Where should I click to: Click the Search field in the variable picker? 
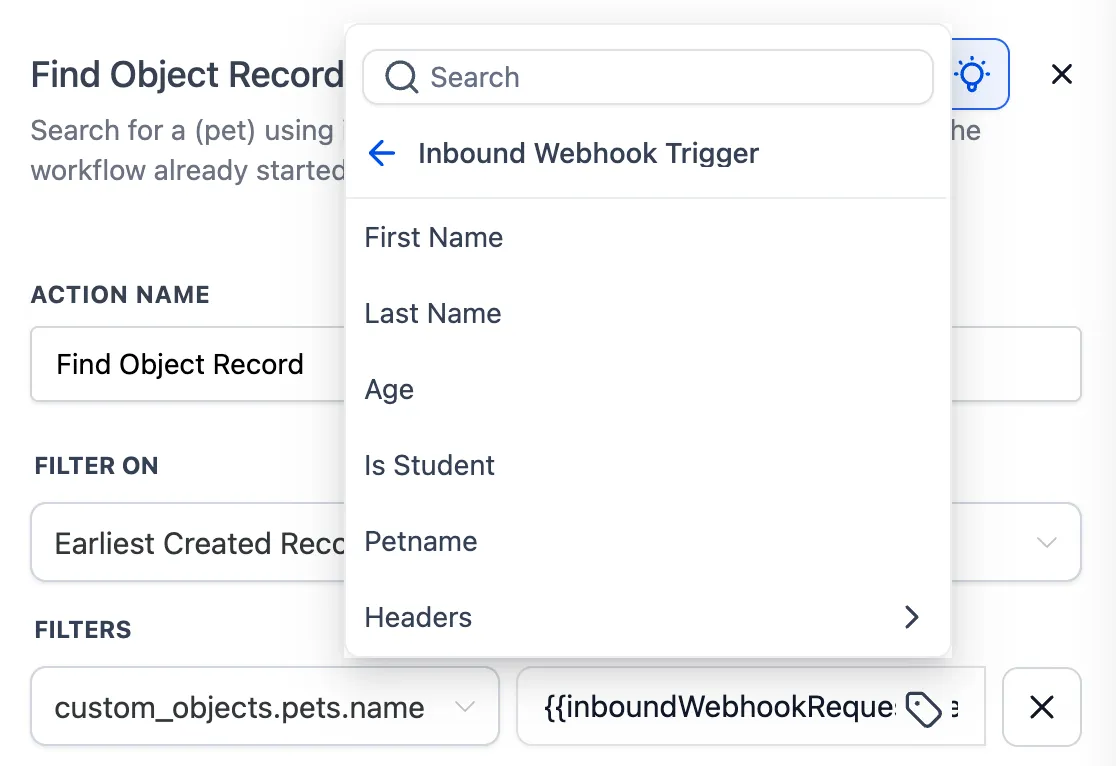(x=648, y=77)
